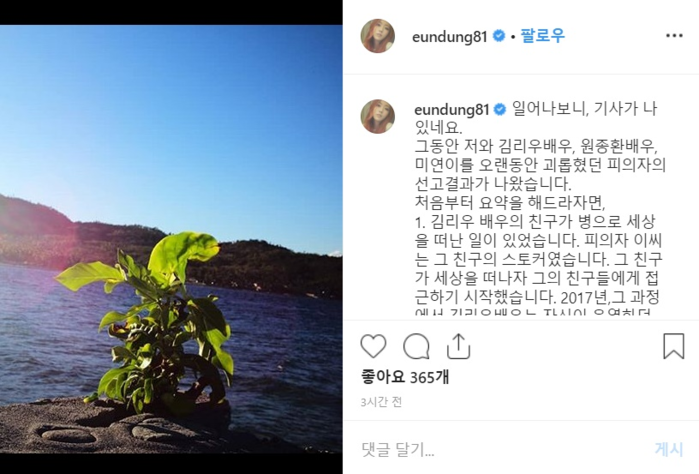The width and height of the screenshot is (699, 474).
Task: Click the verified badge in the post header
Action: [x=499, y=36]
